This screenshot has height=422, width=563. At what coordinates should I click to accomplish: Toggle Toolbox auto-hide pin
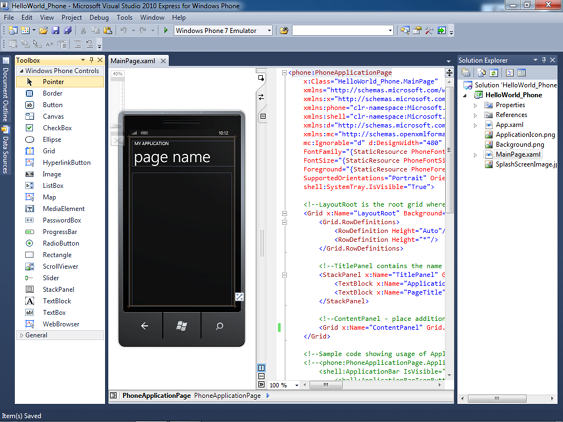pyautogui.click(x=92, y=60)
